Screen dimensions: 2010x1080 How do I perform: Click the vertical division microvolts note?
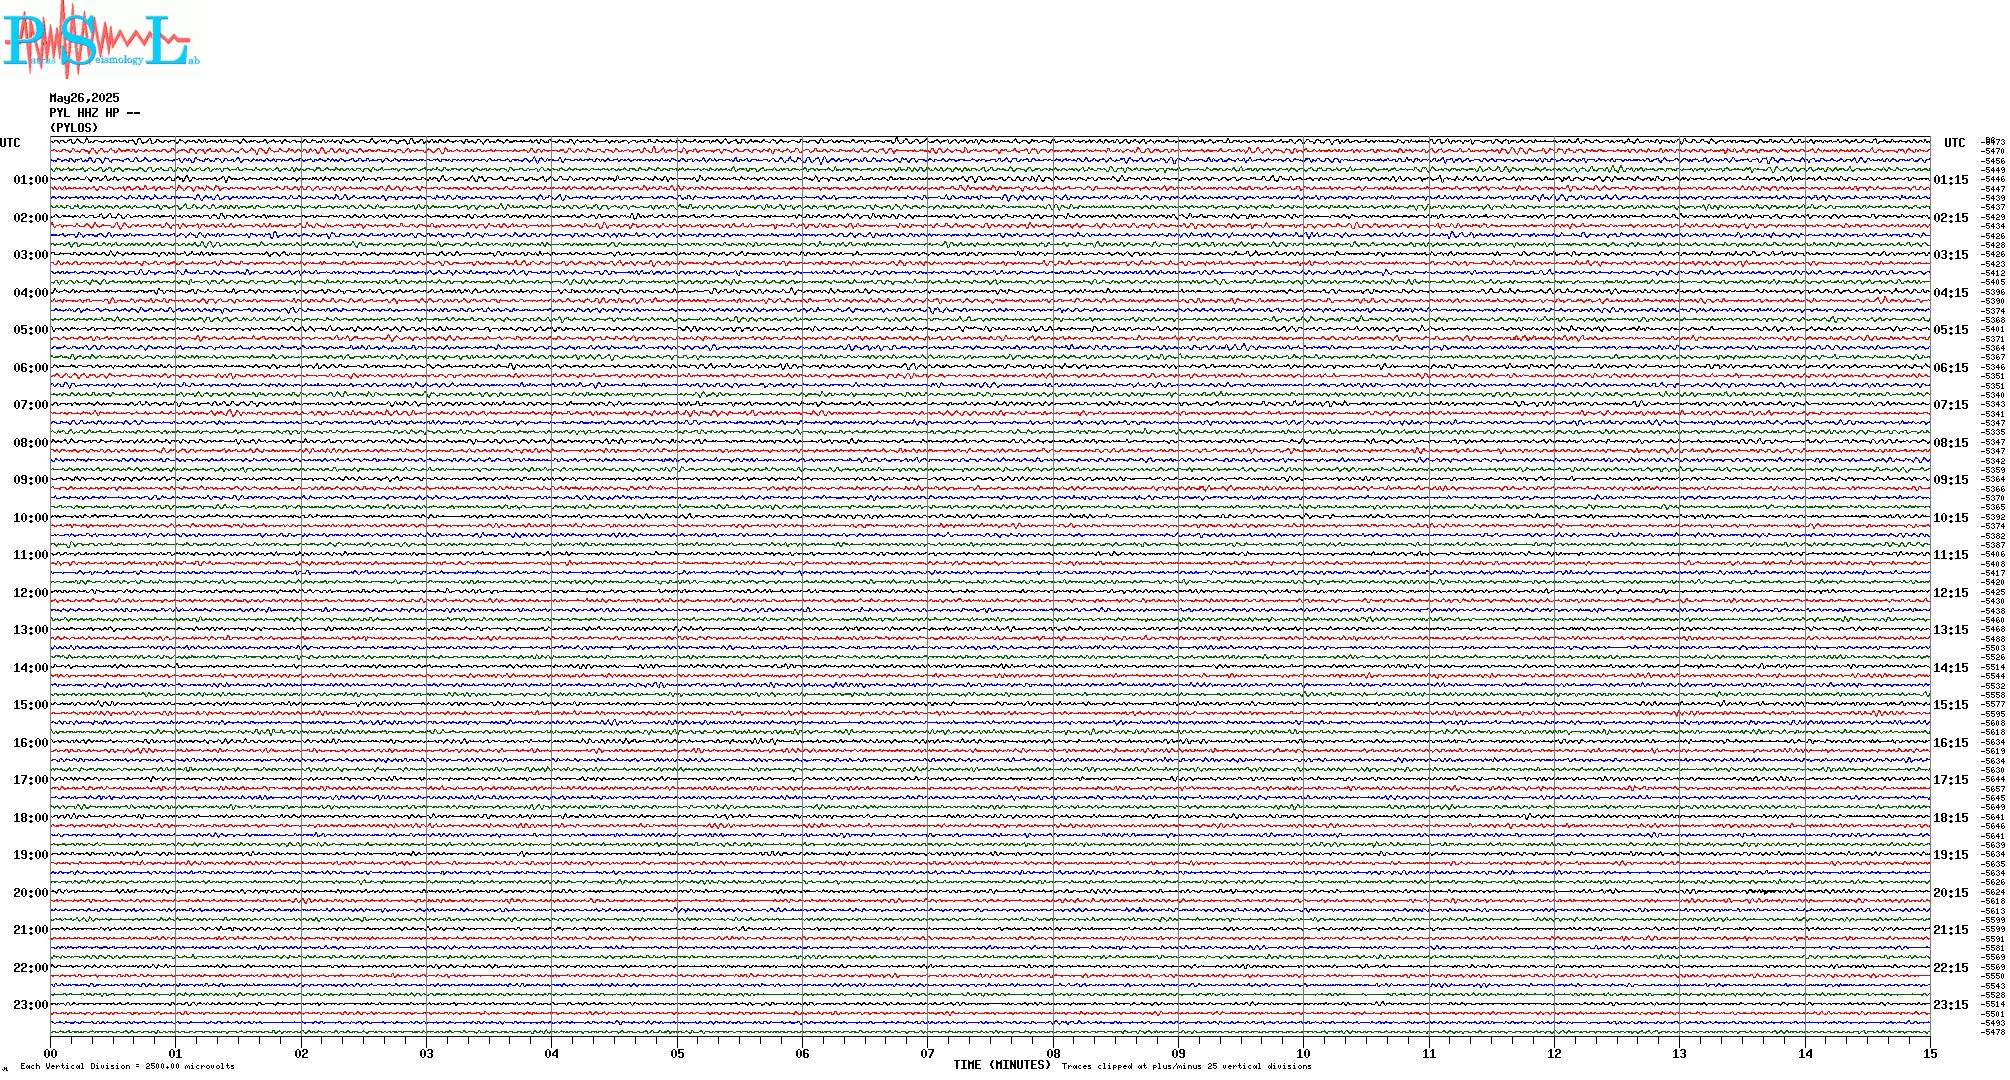click(x=127, y=1066)
